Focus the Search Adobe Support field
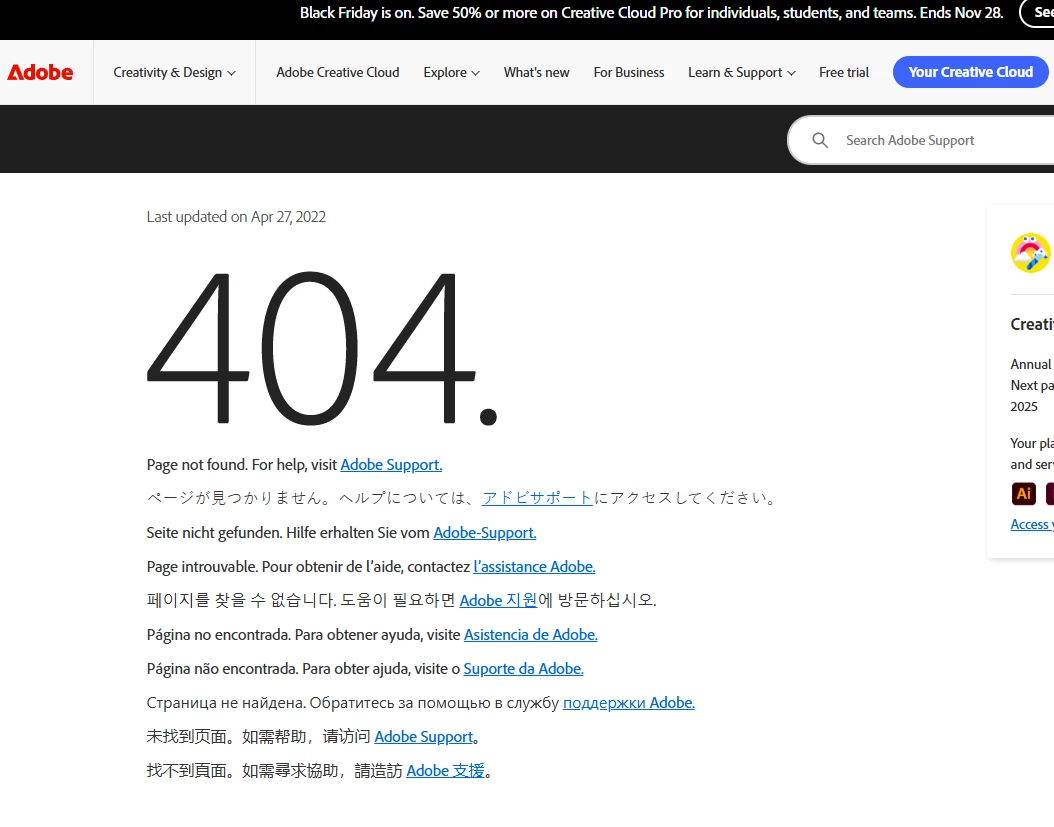The width and height of the screenshot is (1054, 827). [x=920, y=140]
